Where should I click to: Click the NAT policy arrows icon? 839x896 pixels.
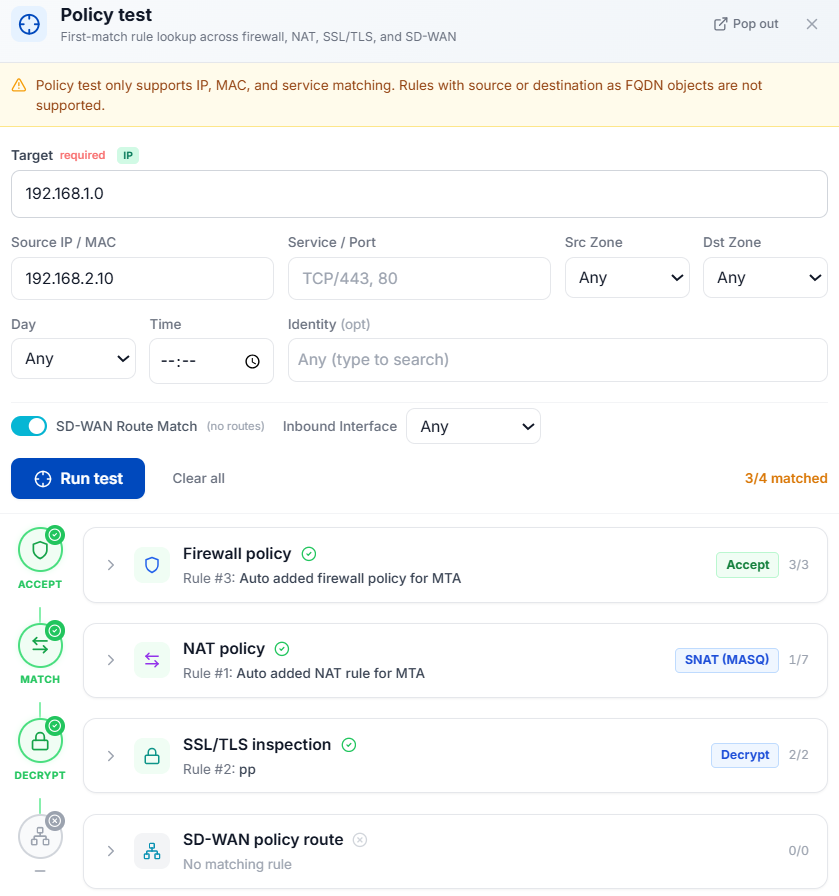click(152, 660)
